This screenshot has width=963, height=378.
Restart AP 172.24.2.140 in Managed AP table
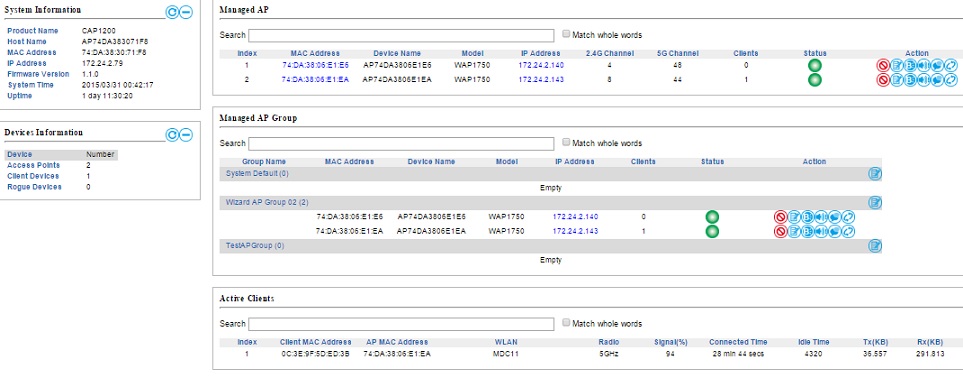951,65
